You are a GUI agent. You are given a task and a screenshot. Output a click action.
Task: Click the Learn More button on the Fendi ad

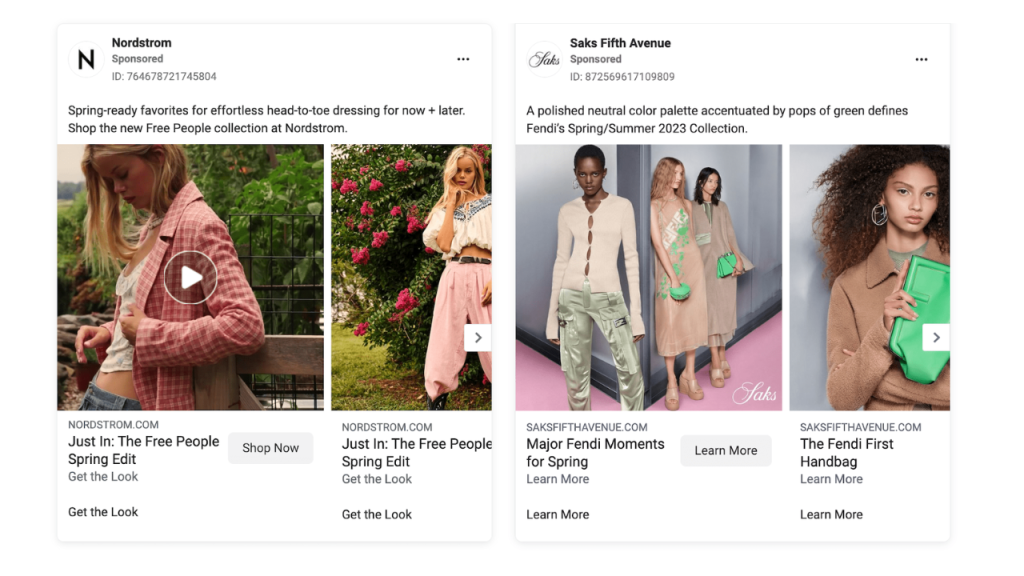pyautogui.click(x=726, y=450)
